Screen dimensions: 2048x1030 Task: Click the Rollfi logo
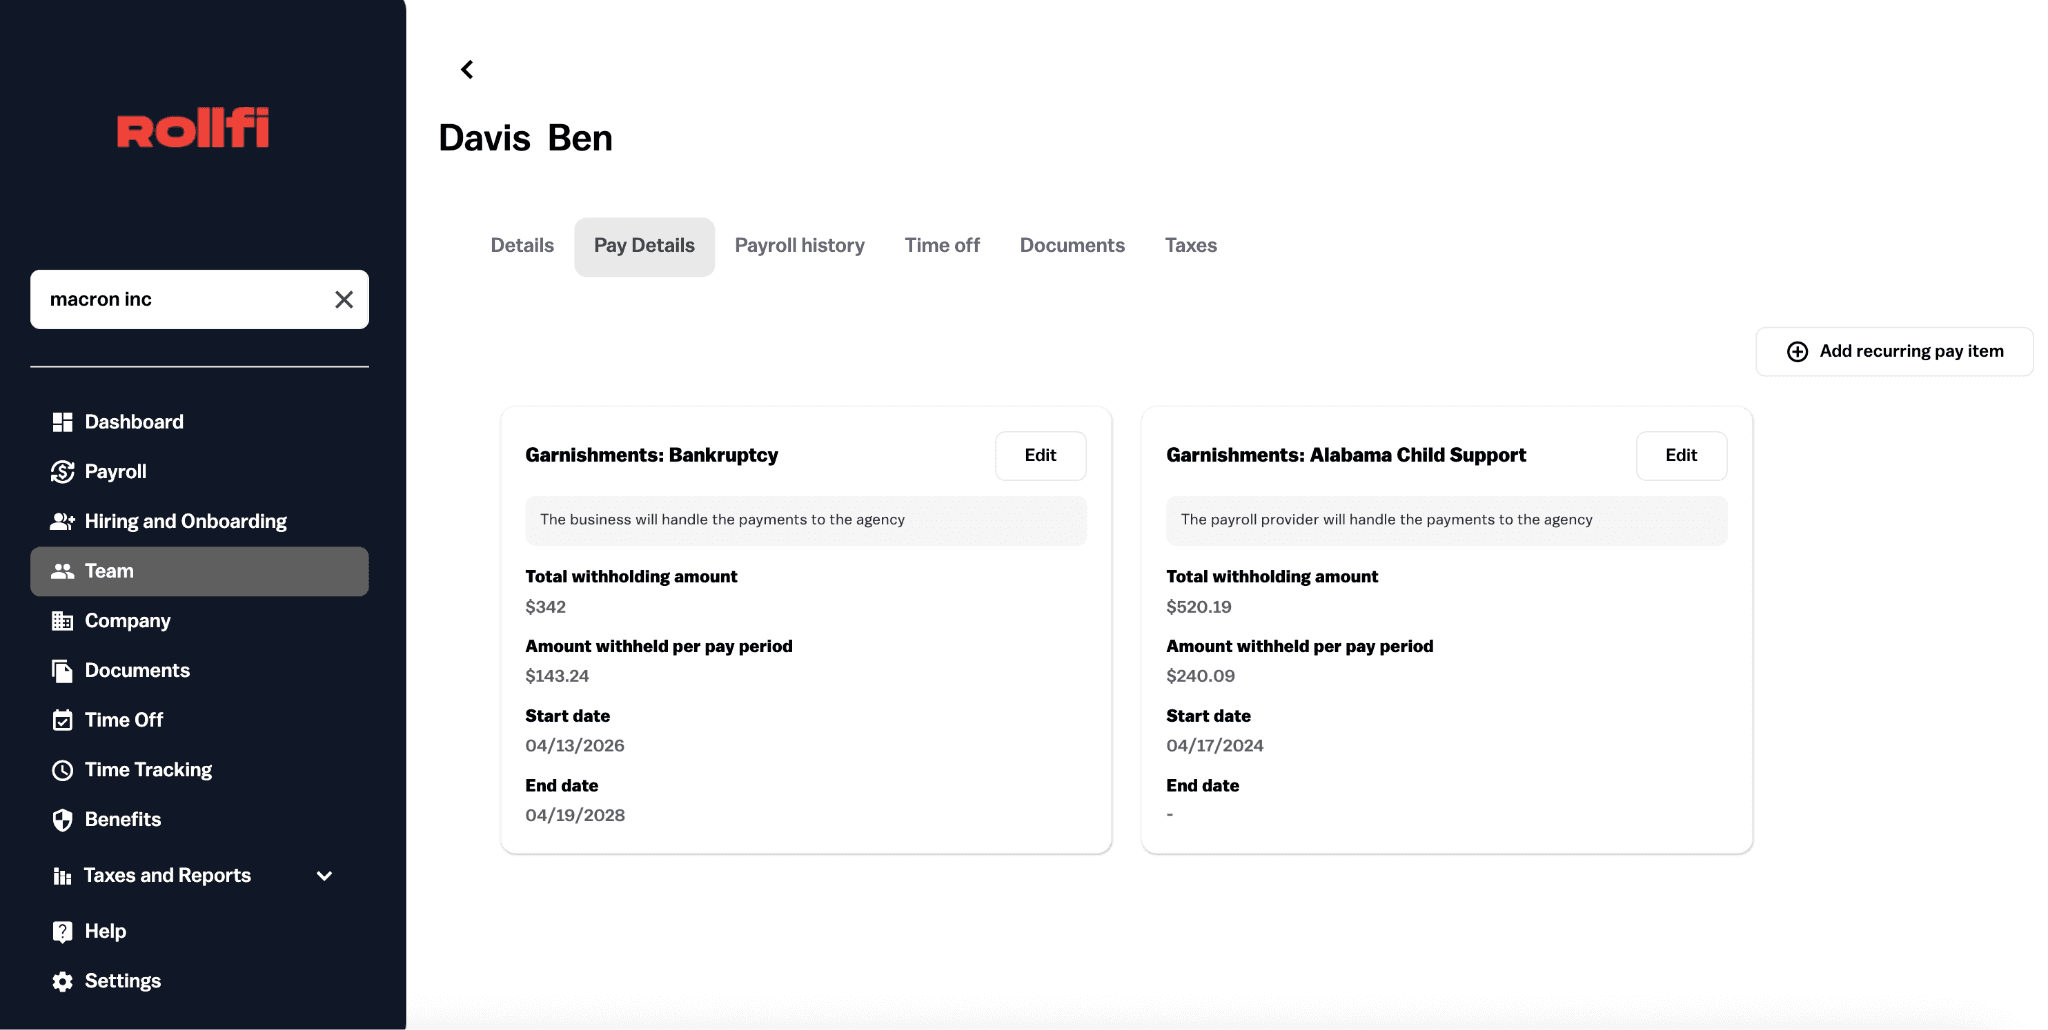(193, 128)
